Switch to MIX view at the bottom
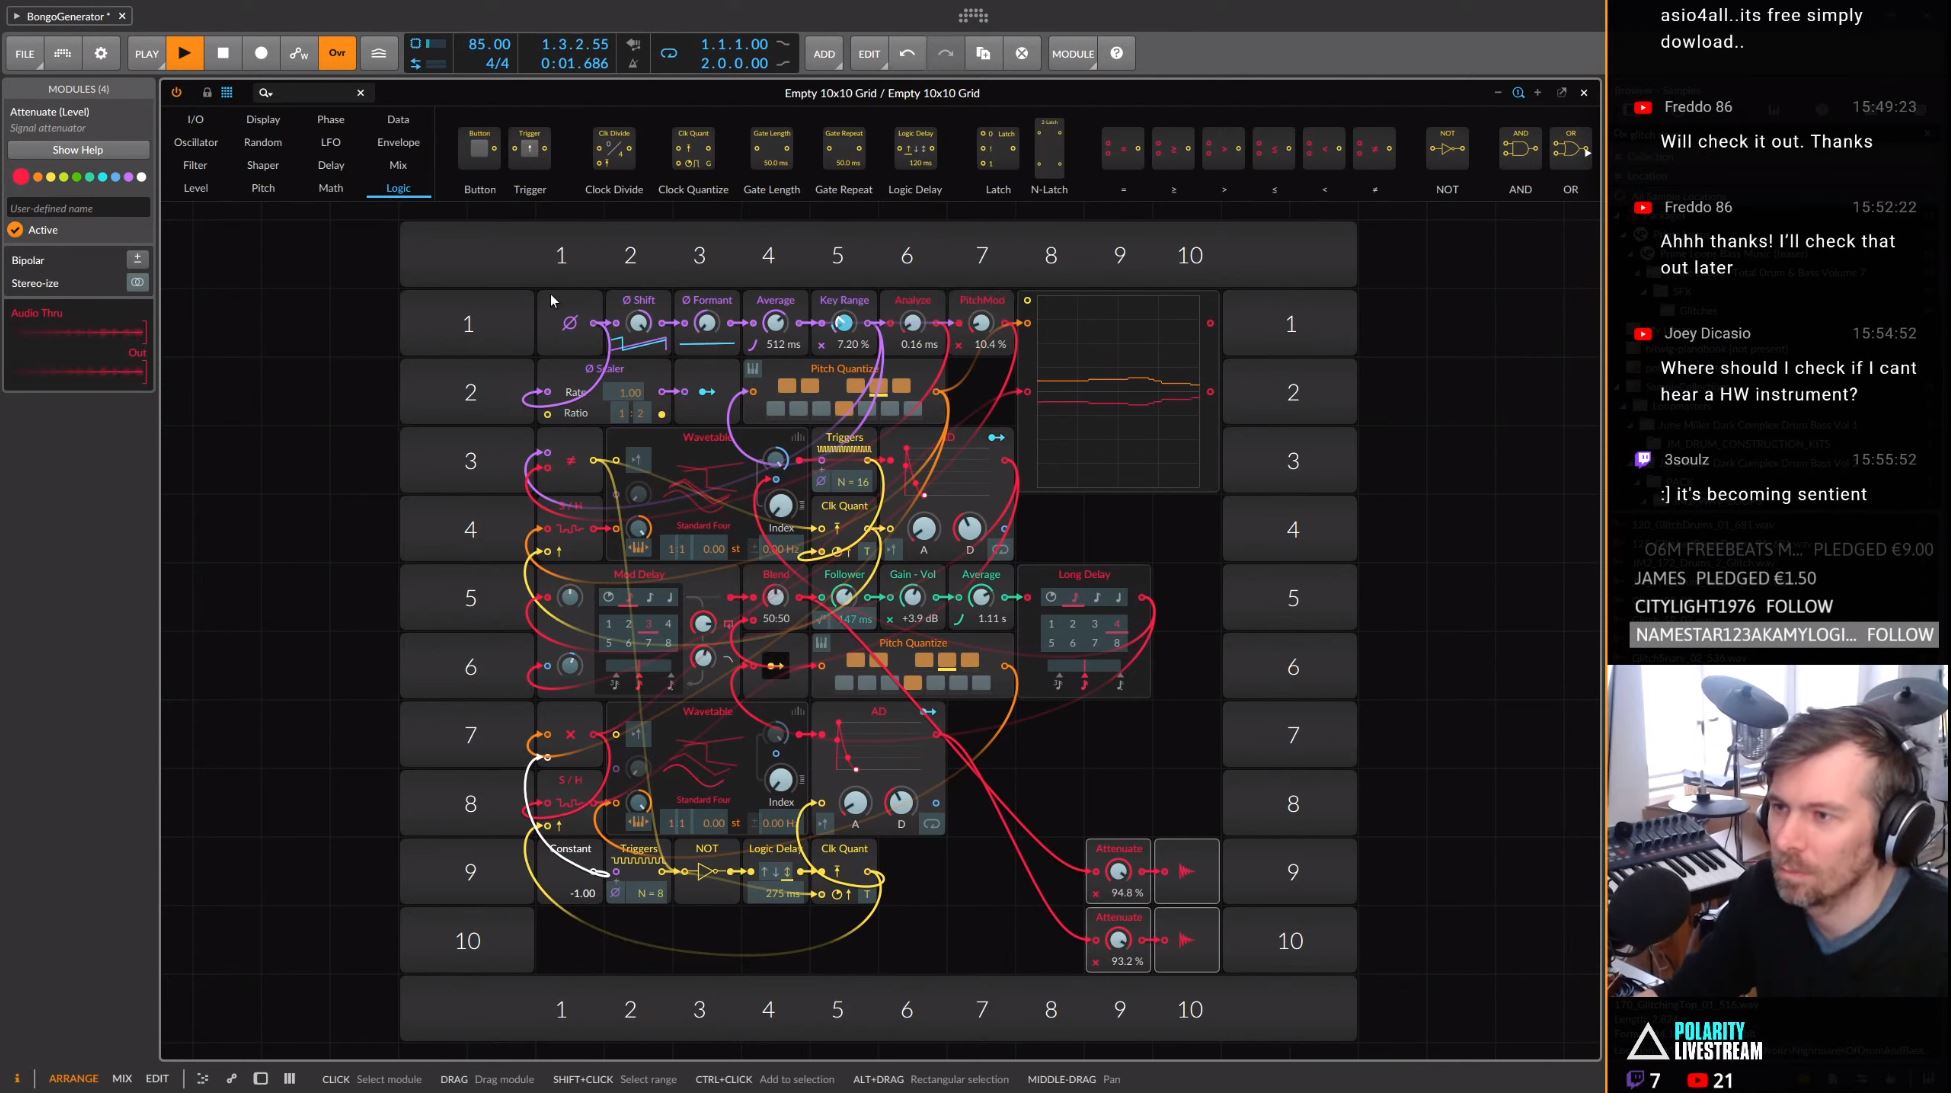Image resolution: width=1951 pixels, height=1093 pixels. (x=121, y=1078)
